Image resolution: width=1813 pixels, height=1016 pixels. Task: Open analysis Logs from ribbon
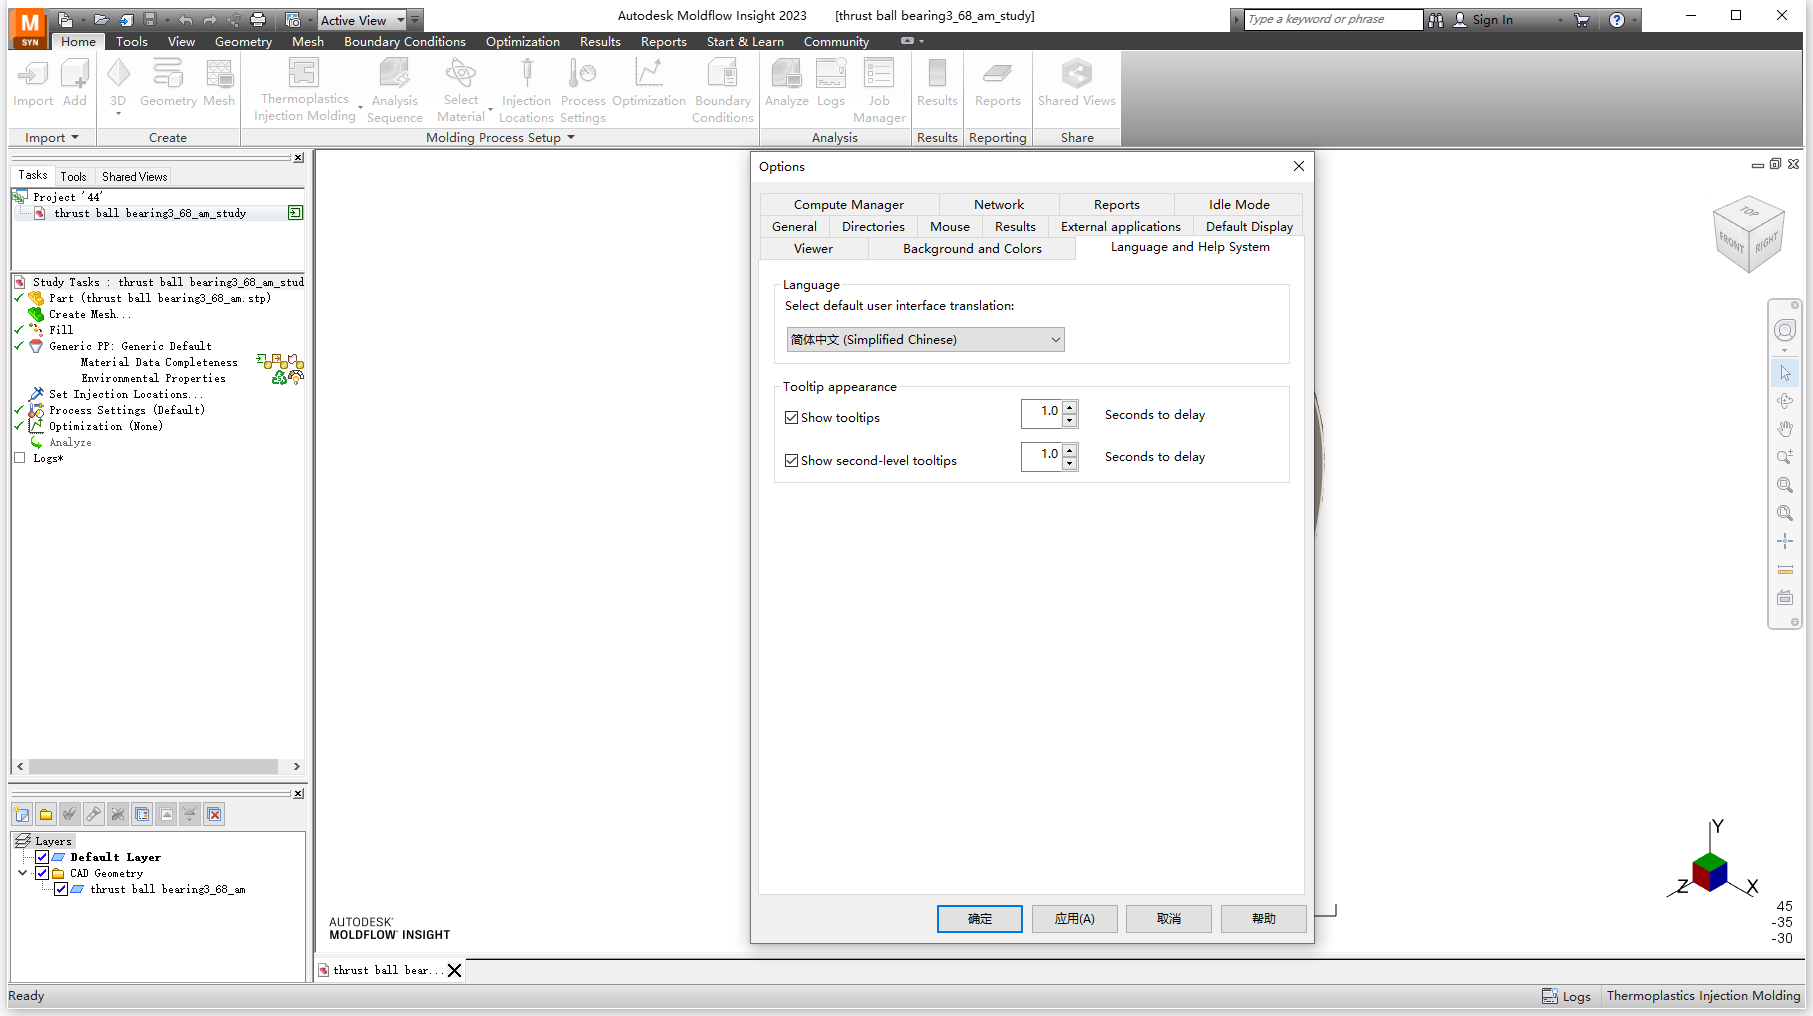[x=831, y=82]
